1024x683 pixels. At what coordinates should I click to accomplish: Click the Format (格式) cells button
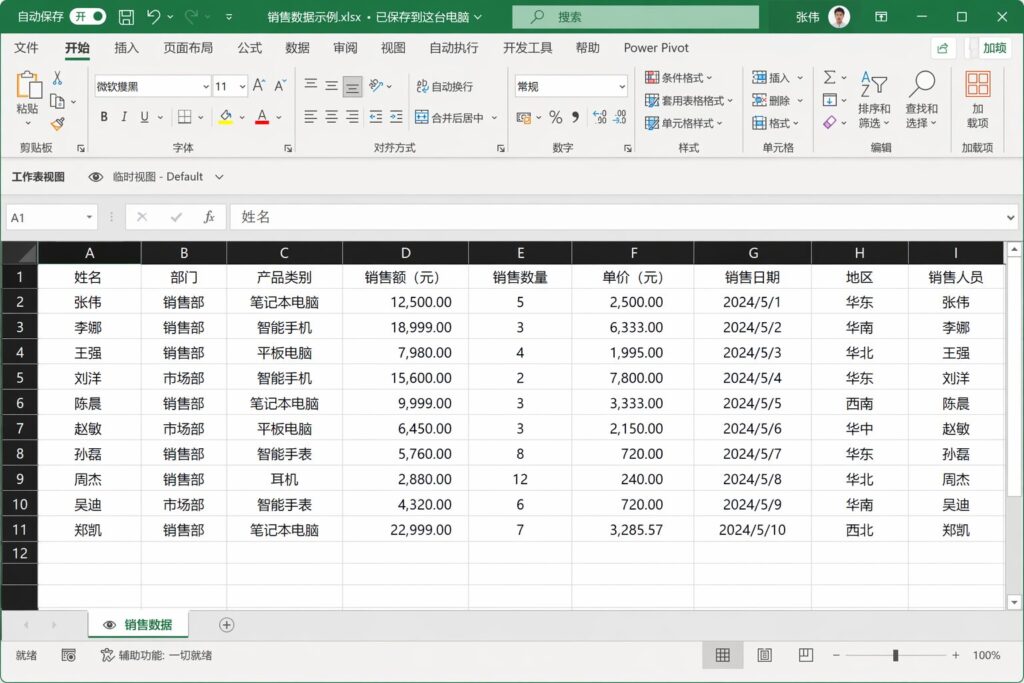(777, 123)
